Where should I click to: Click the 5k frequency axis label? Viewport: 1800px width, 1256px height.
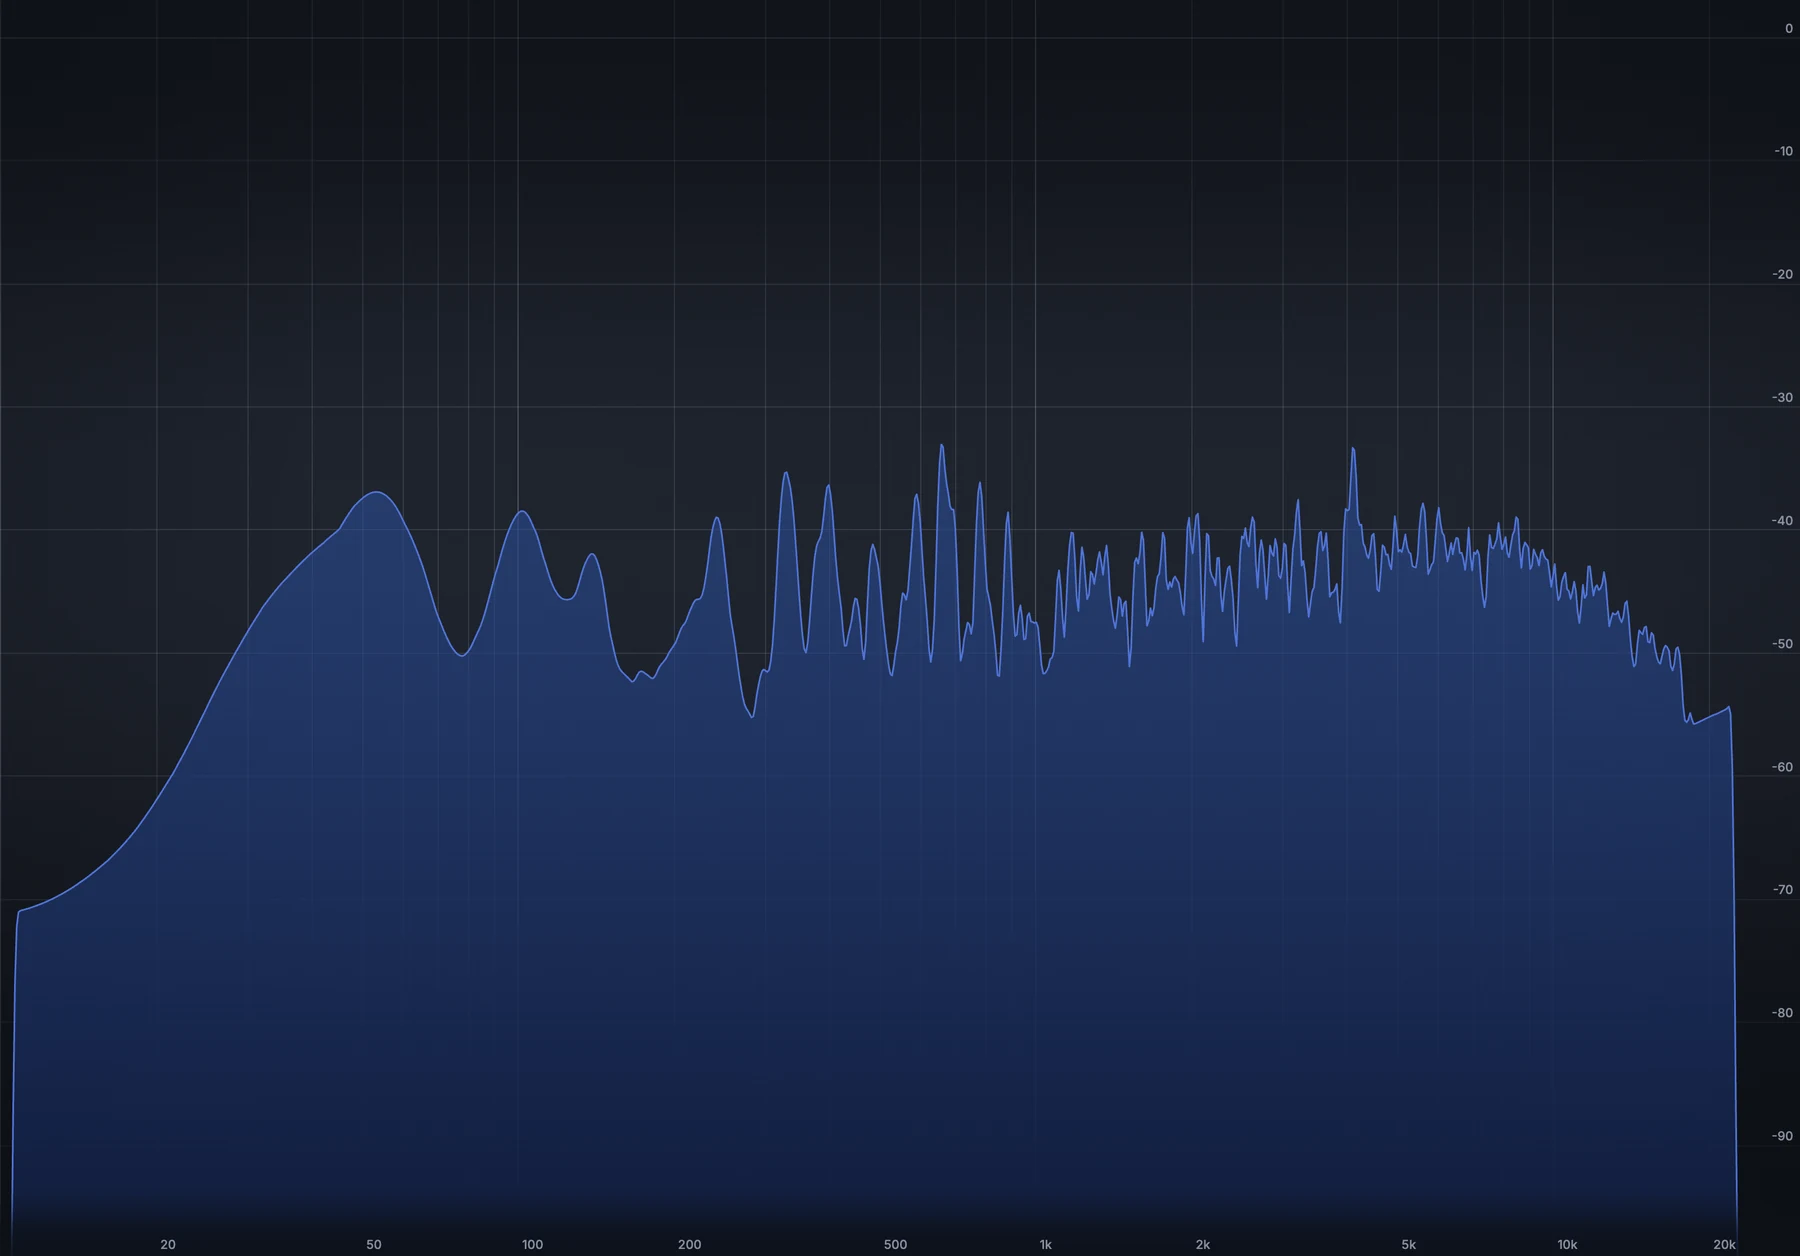(1408, 1244)
